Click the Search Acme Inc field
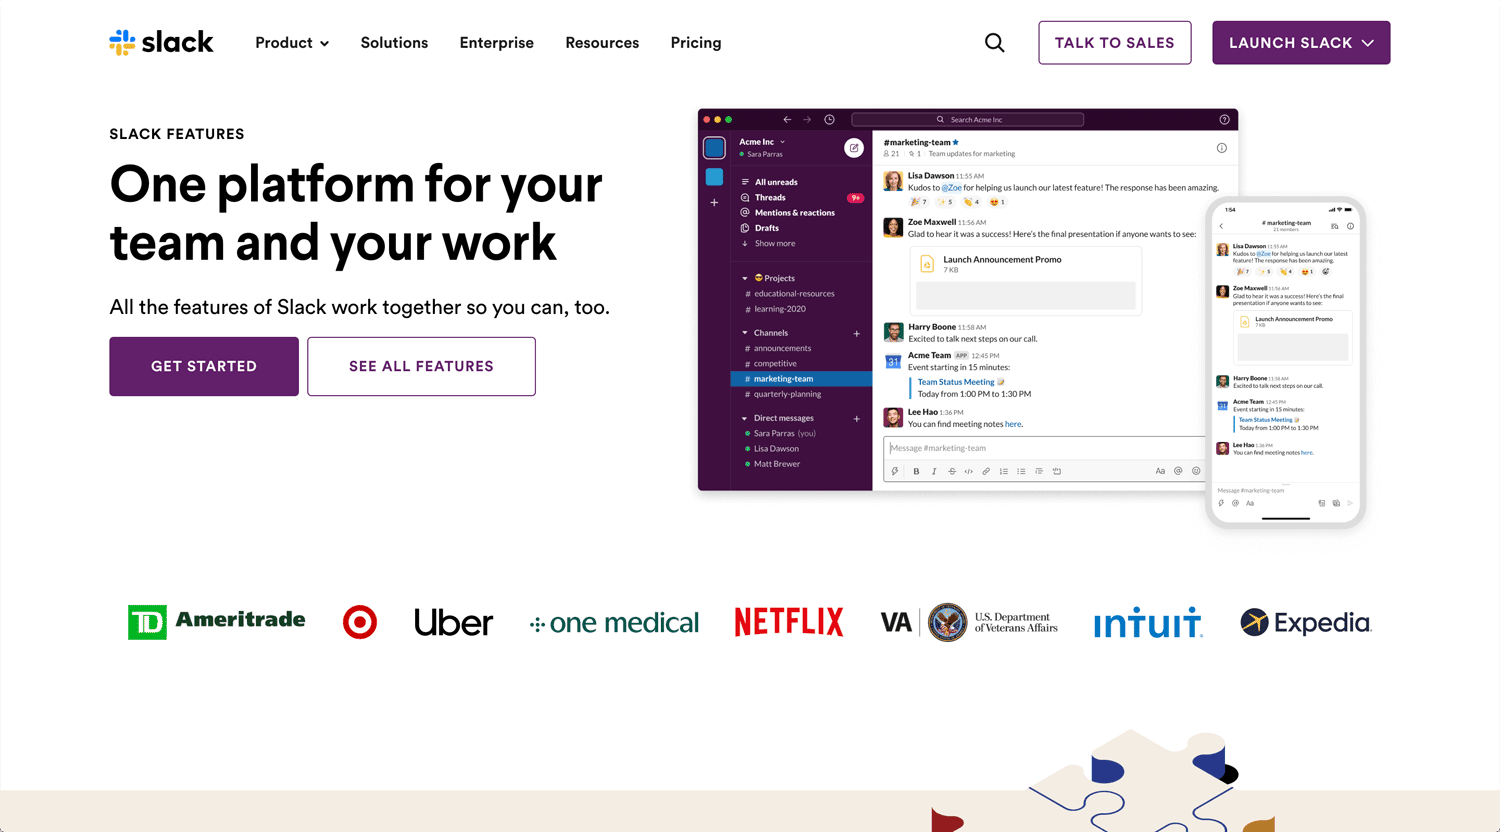Viewport: 1500px width, 832px height. (x=967, y=119)
